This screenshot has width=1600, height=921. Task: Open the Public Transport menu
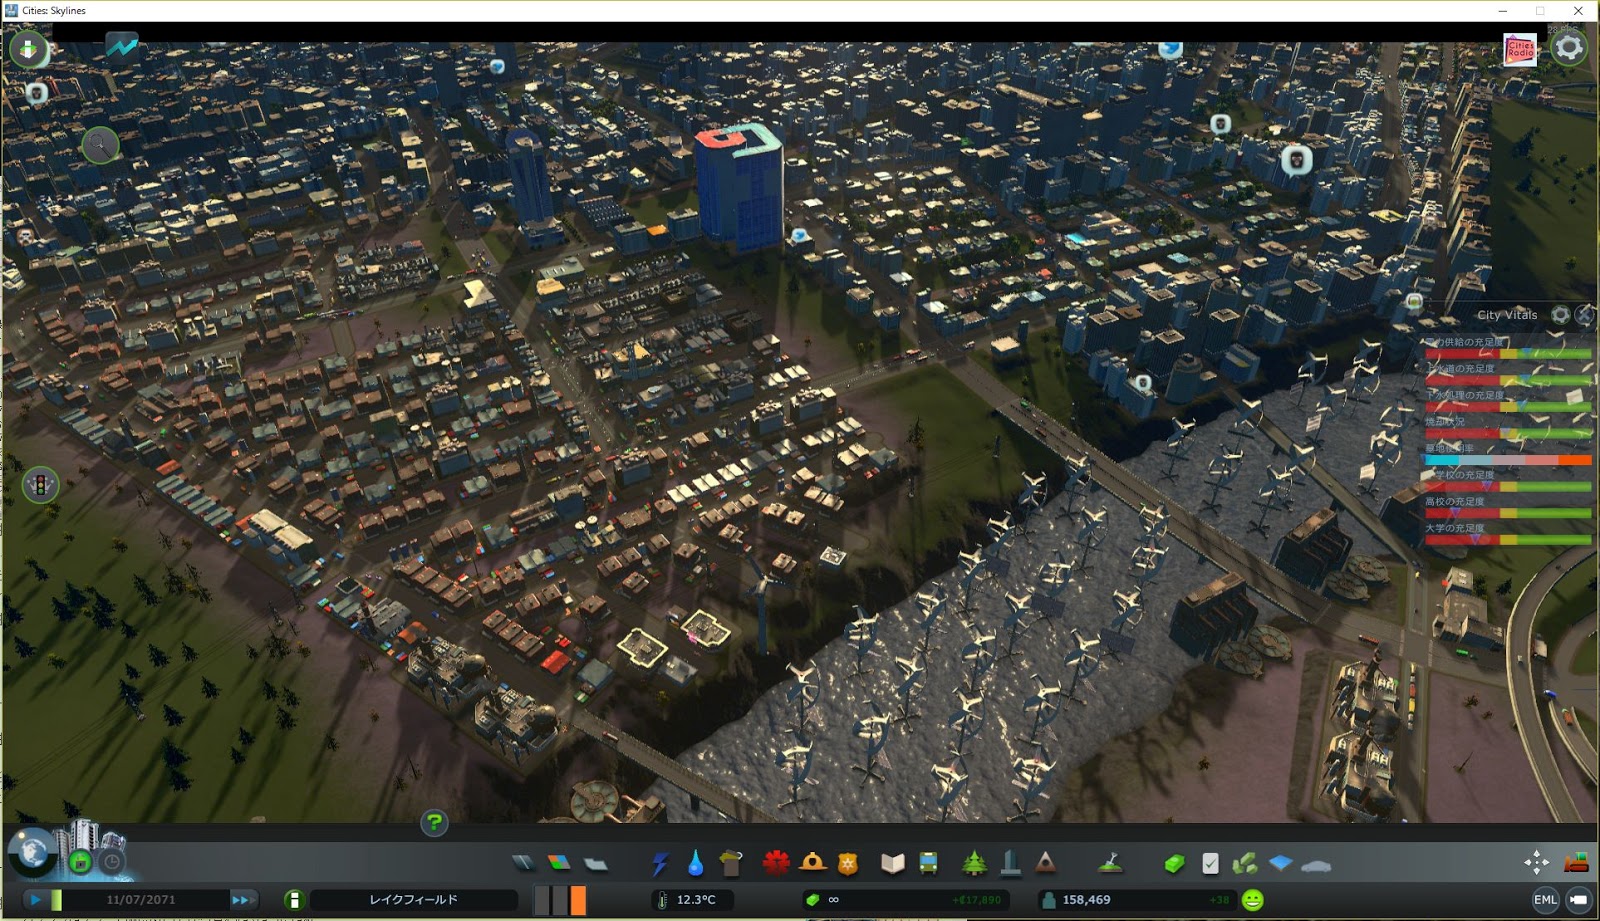928,863
